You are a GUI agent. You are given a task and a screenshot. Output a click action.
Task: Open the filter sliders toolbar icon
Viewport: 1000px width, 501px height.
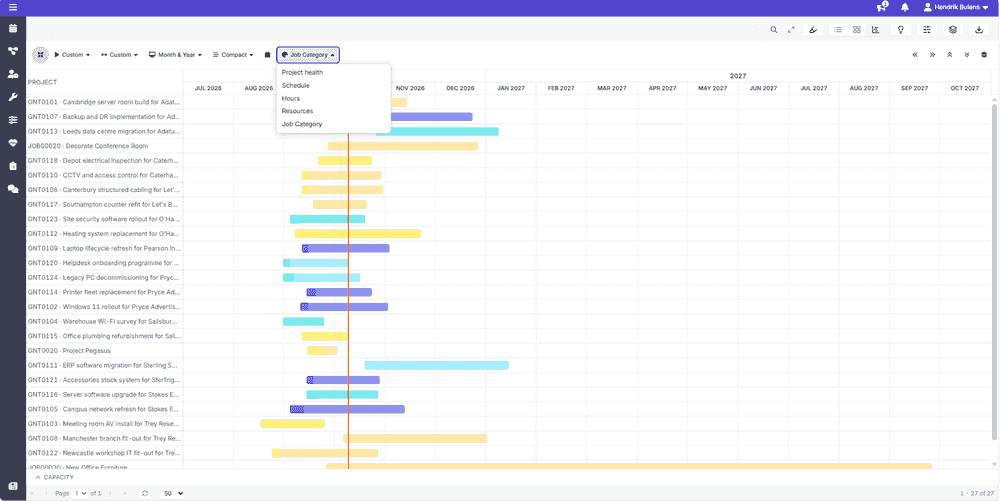(x=927, y=29)
